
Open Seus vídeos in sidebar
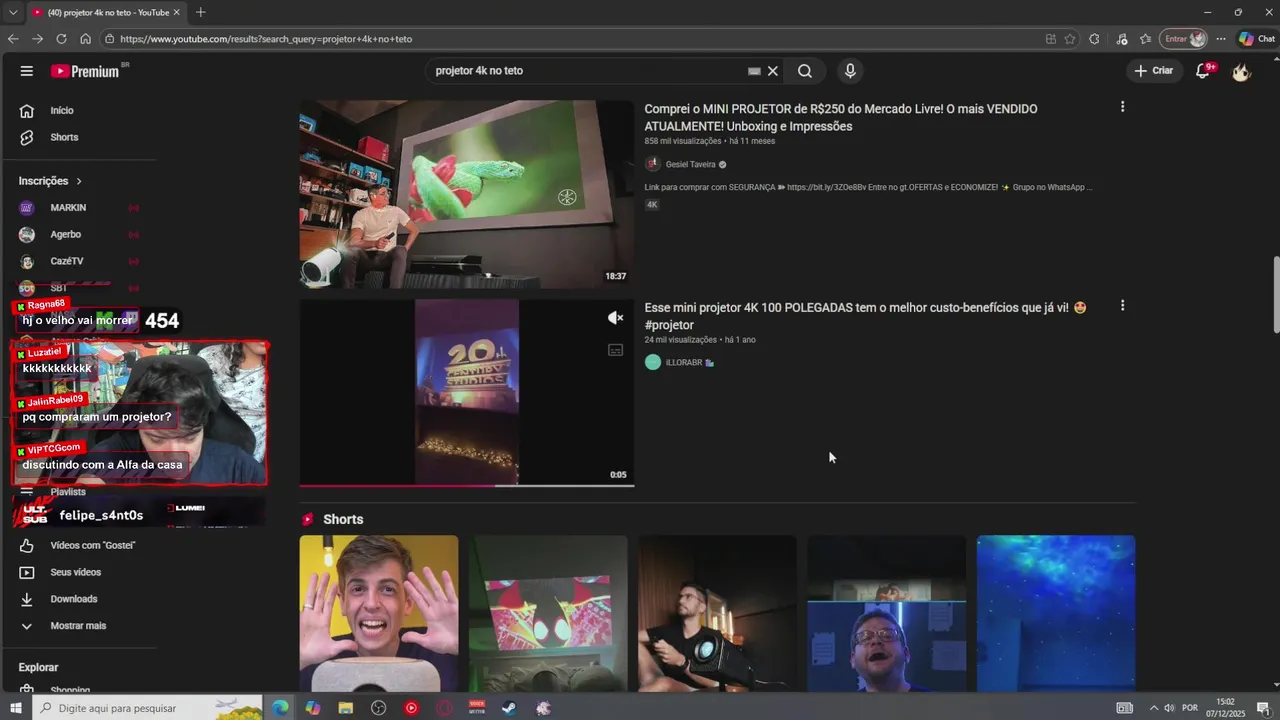point(76,572)
